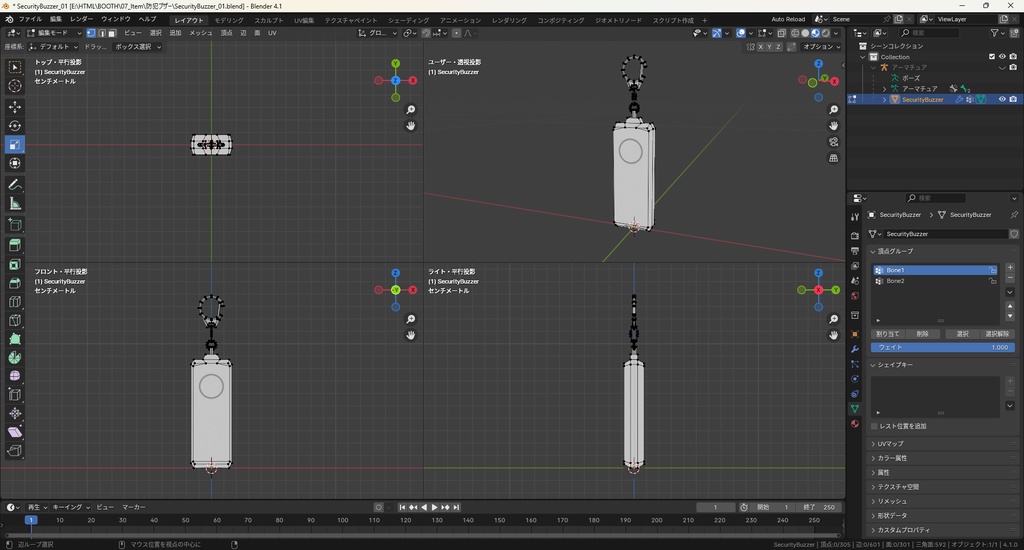
Task: Activate the Annotate pencil tool
Action: point(15,185)
